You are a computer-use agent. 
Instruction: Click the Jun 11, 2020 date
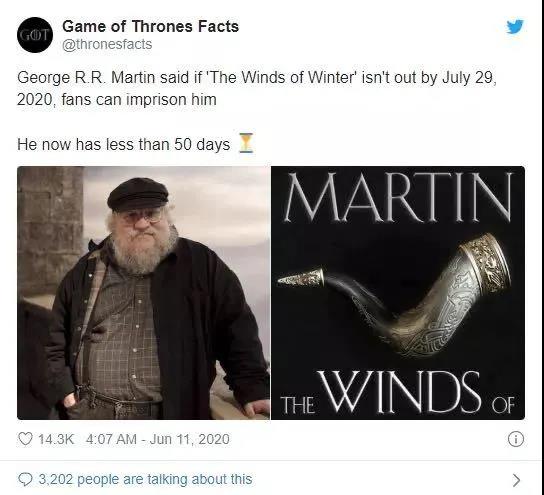(189, 439)
